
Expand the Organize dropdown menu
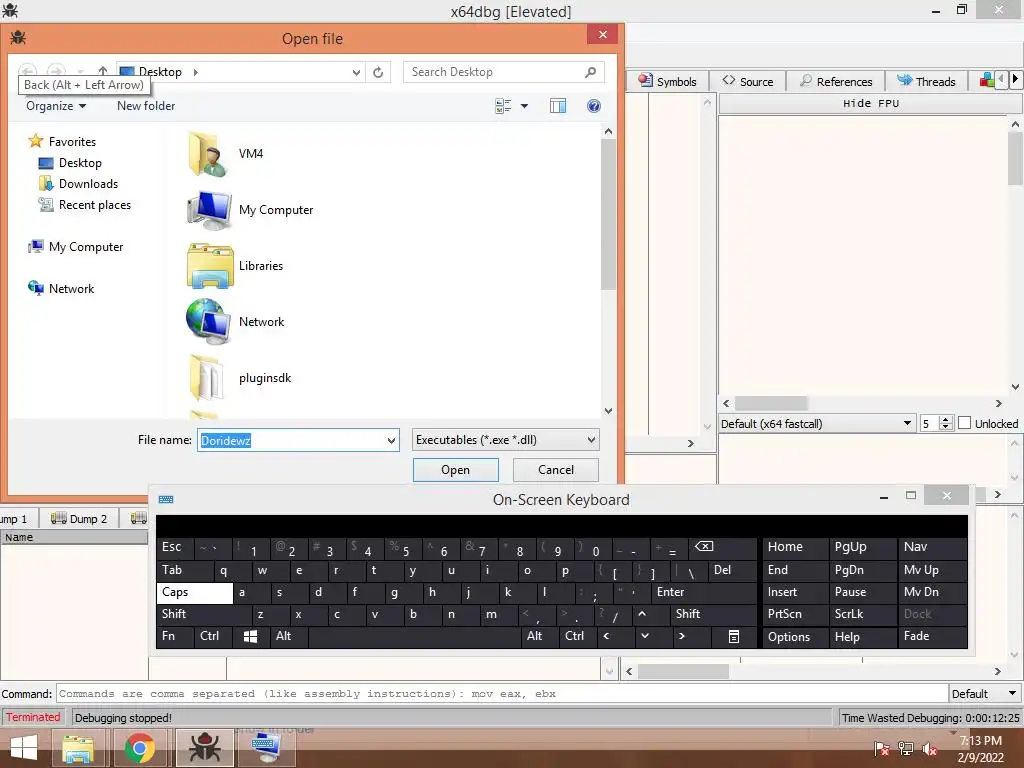[56, 106]
